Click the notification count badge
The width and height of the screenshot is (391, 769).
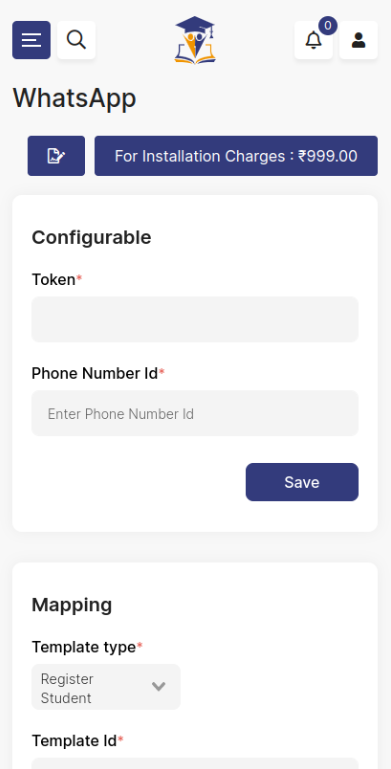point(328,26)
